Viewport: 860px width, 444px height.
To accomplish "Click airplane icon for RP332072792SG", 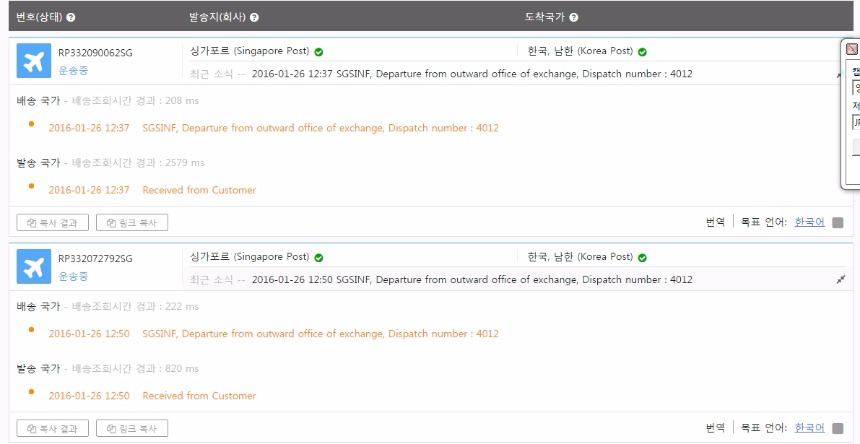I will [33, 267].
